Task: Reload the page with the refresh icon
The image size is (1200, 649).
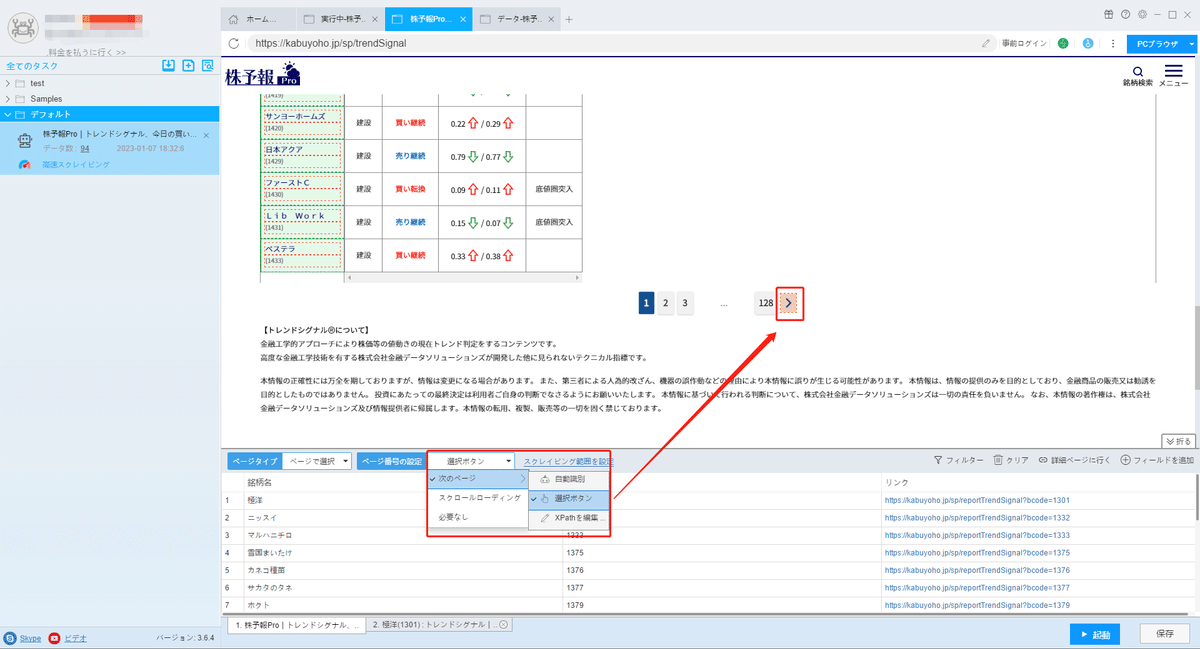Action: pos(234,44)
